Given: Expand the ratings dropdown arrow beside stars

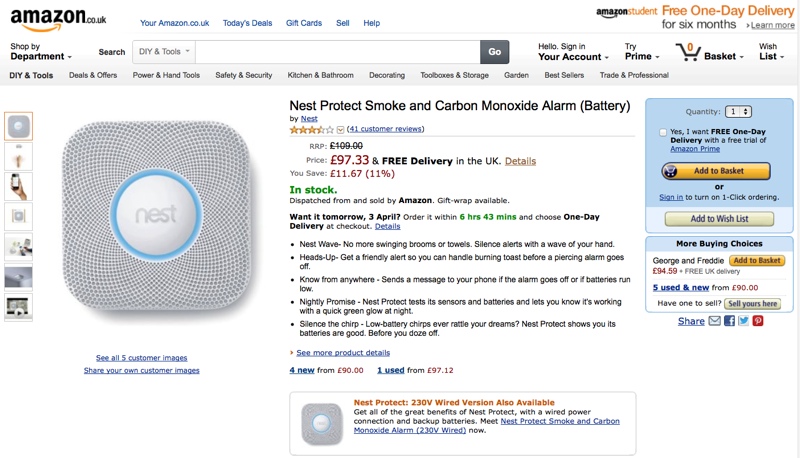Looking at the screenshot, I should (x=341, y=129).
